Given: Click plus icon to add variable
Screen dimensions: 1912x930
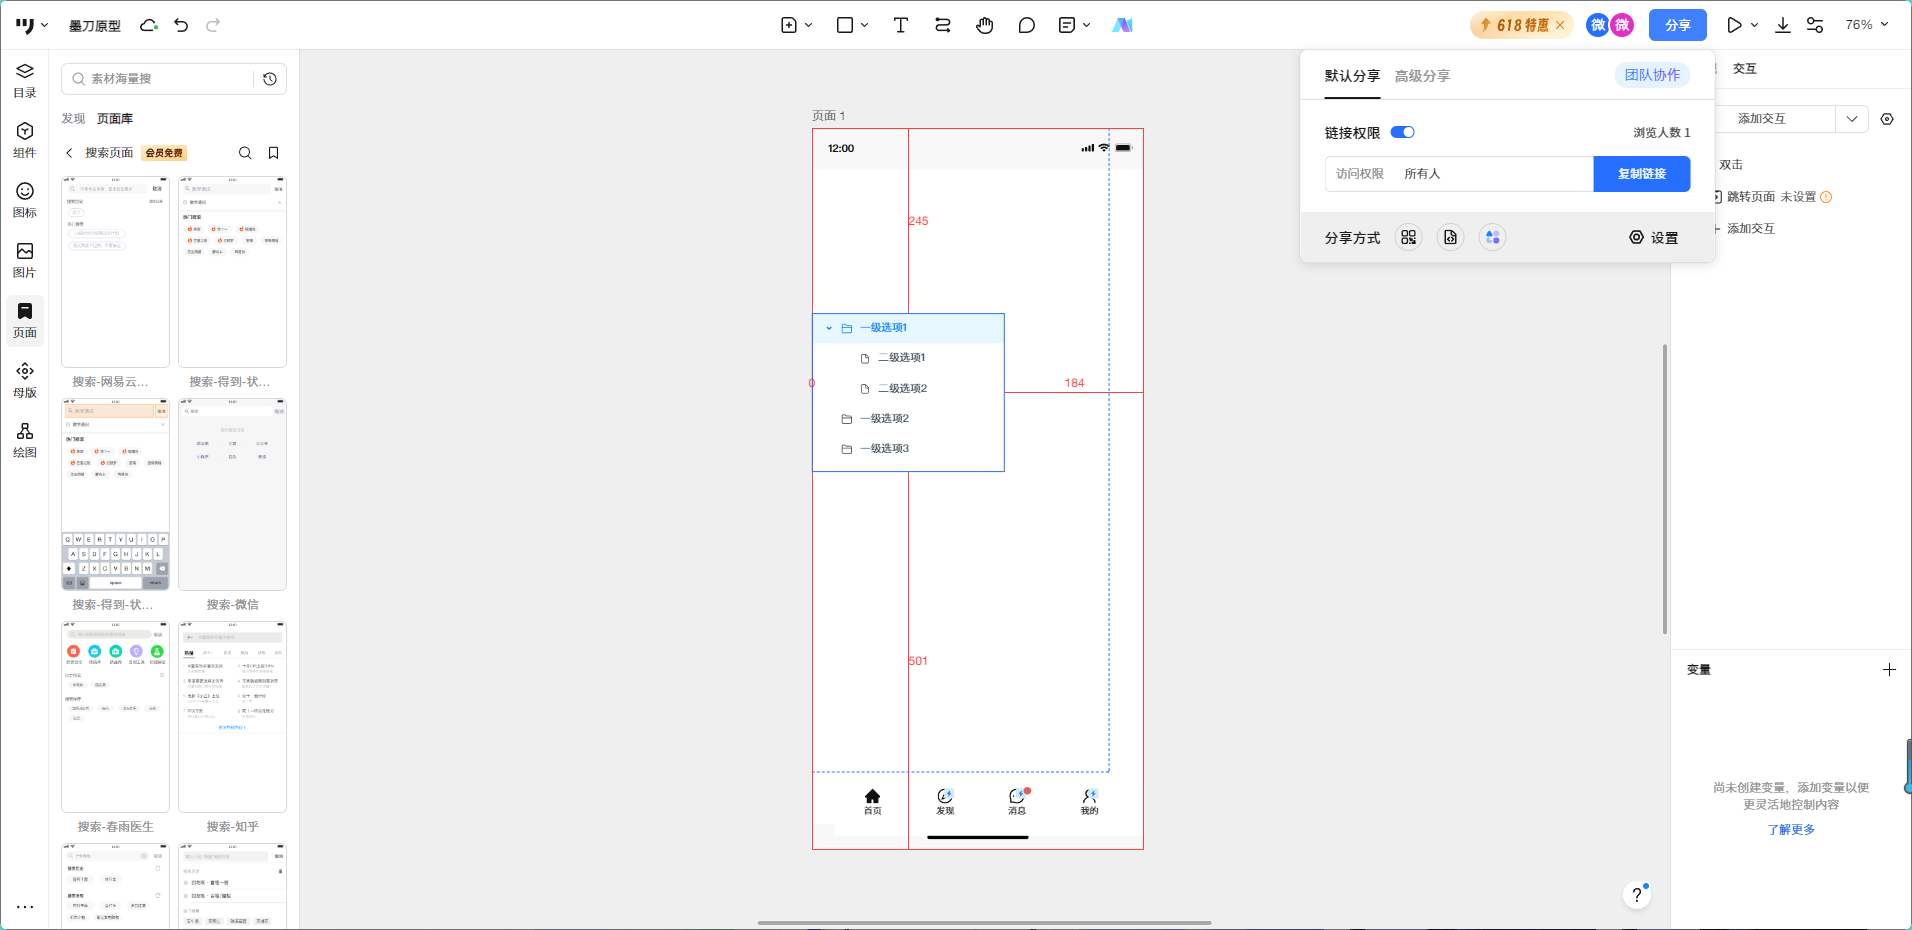Looking at the screenshot, I should pos(1889,670).
